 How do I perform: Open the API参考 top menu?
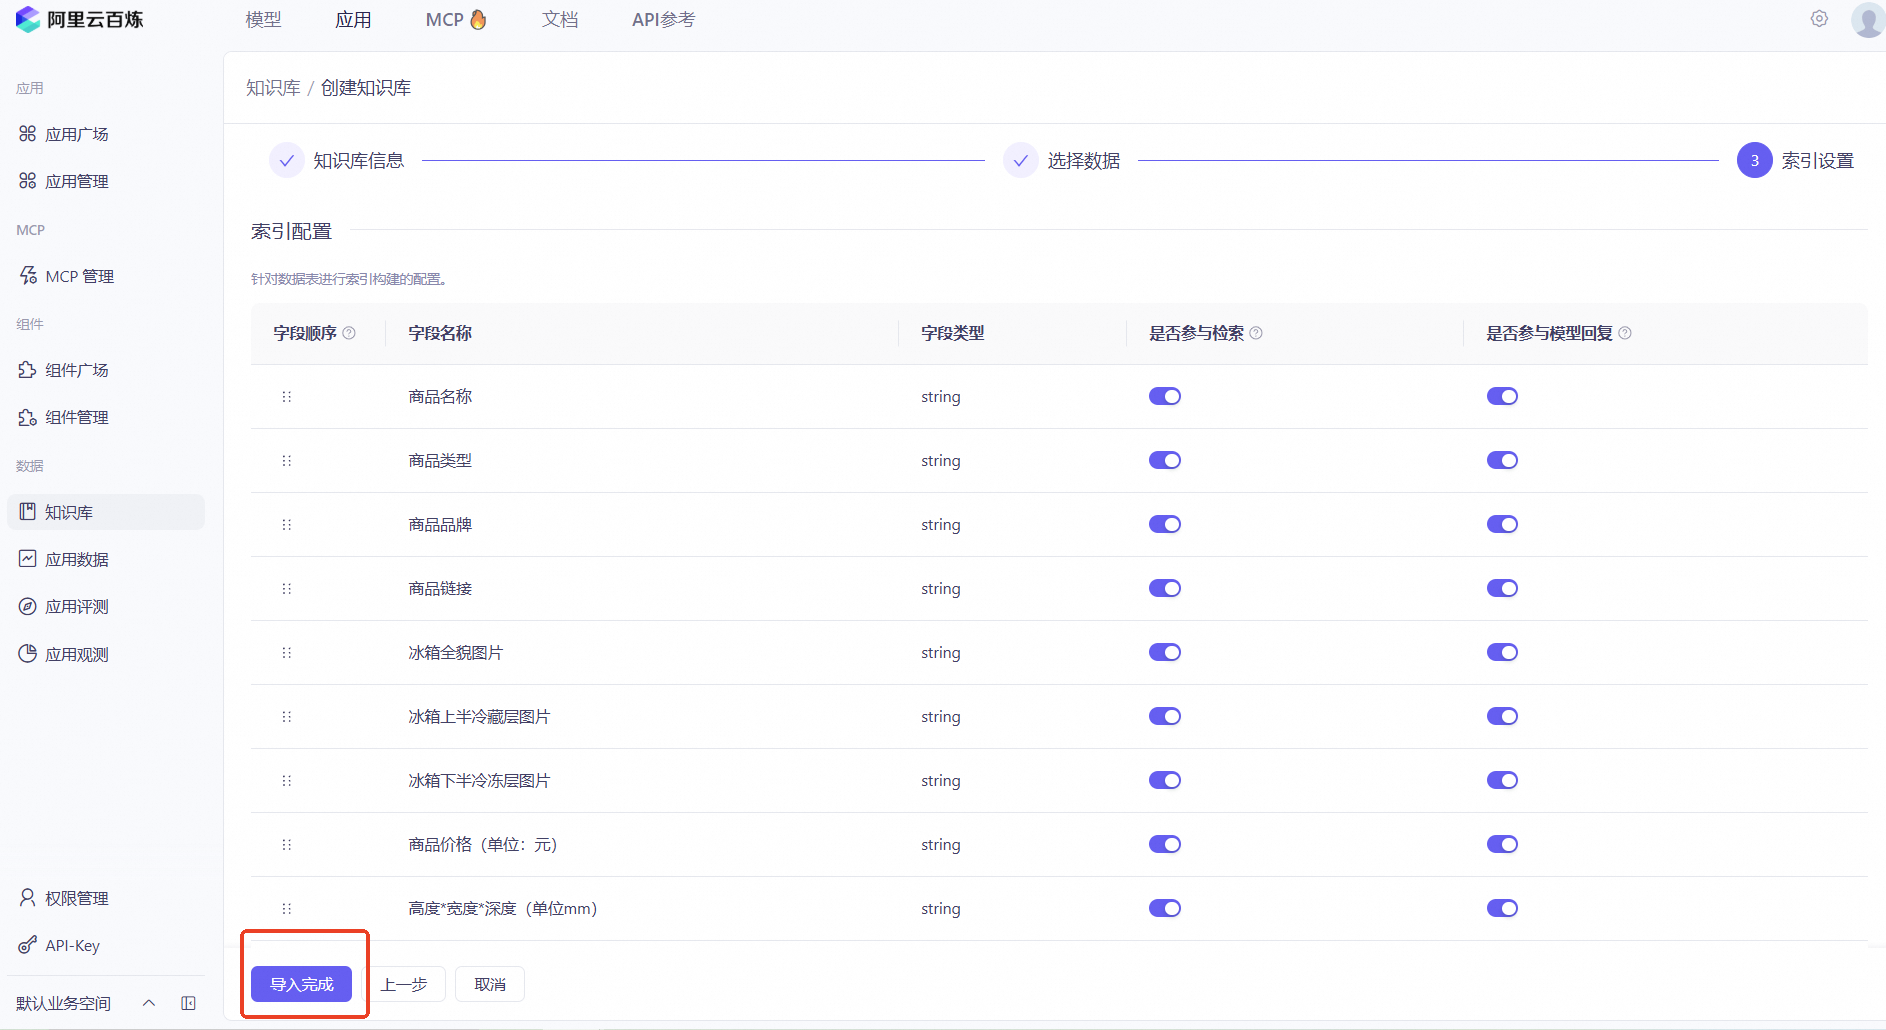[663, 20]
